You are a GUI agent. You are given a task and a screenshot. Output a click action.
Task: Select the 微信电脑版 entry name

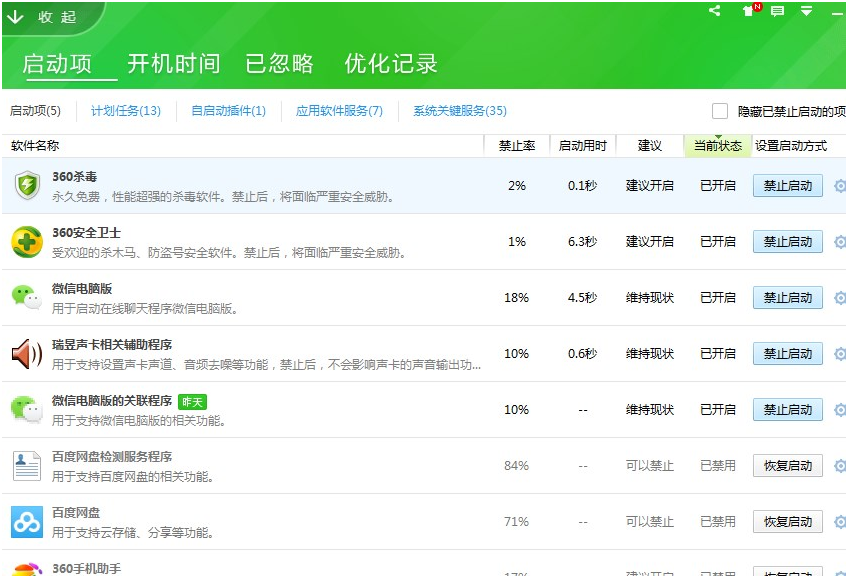(x=82, y=289)
